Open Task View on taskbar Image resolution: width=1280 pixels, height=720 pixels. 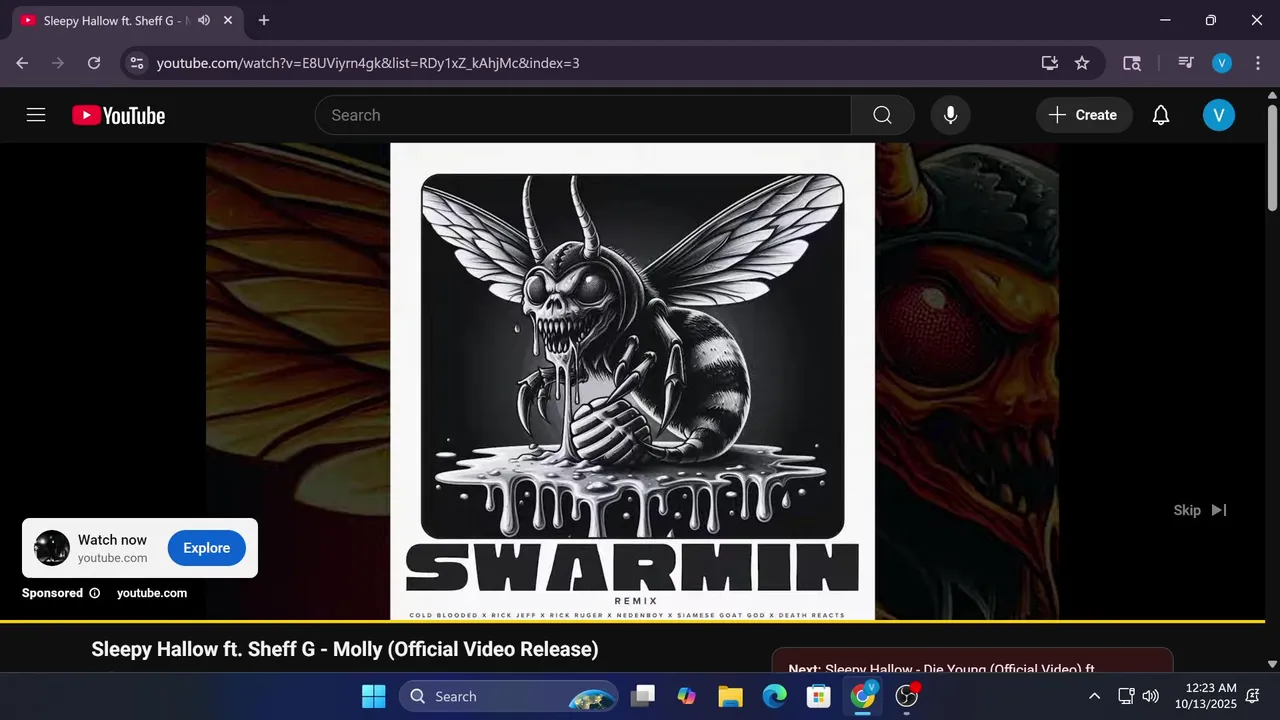click(x=643, y=696)
